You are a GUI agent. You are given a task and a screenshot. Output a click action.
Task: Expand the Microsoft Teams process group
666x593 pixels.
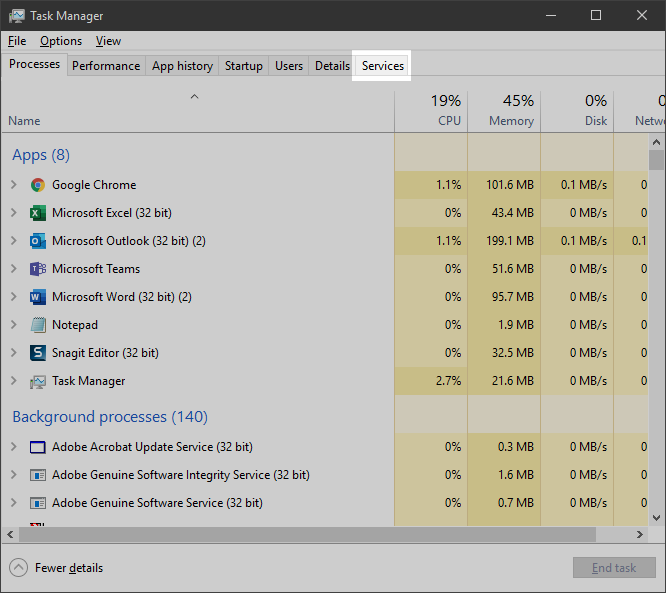(x=14, y=269)
